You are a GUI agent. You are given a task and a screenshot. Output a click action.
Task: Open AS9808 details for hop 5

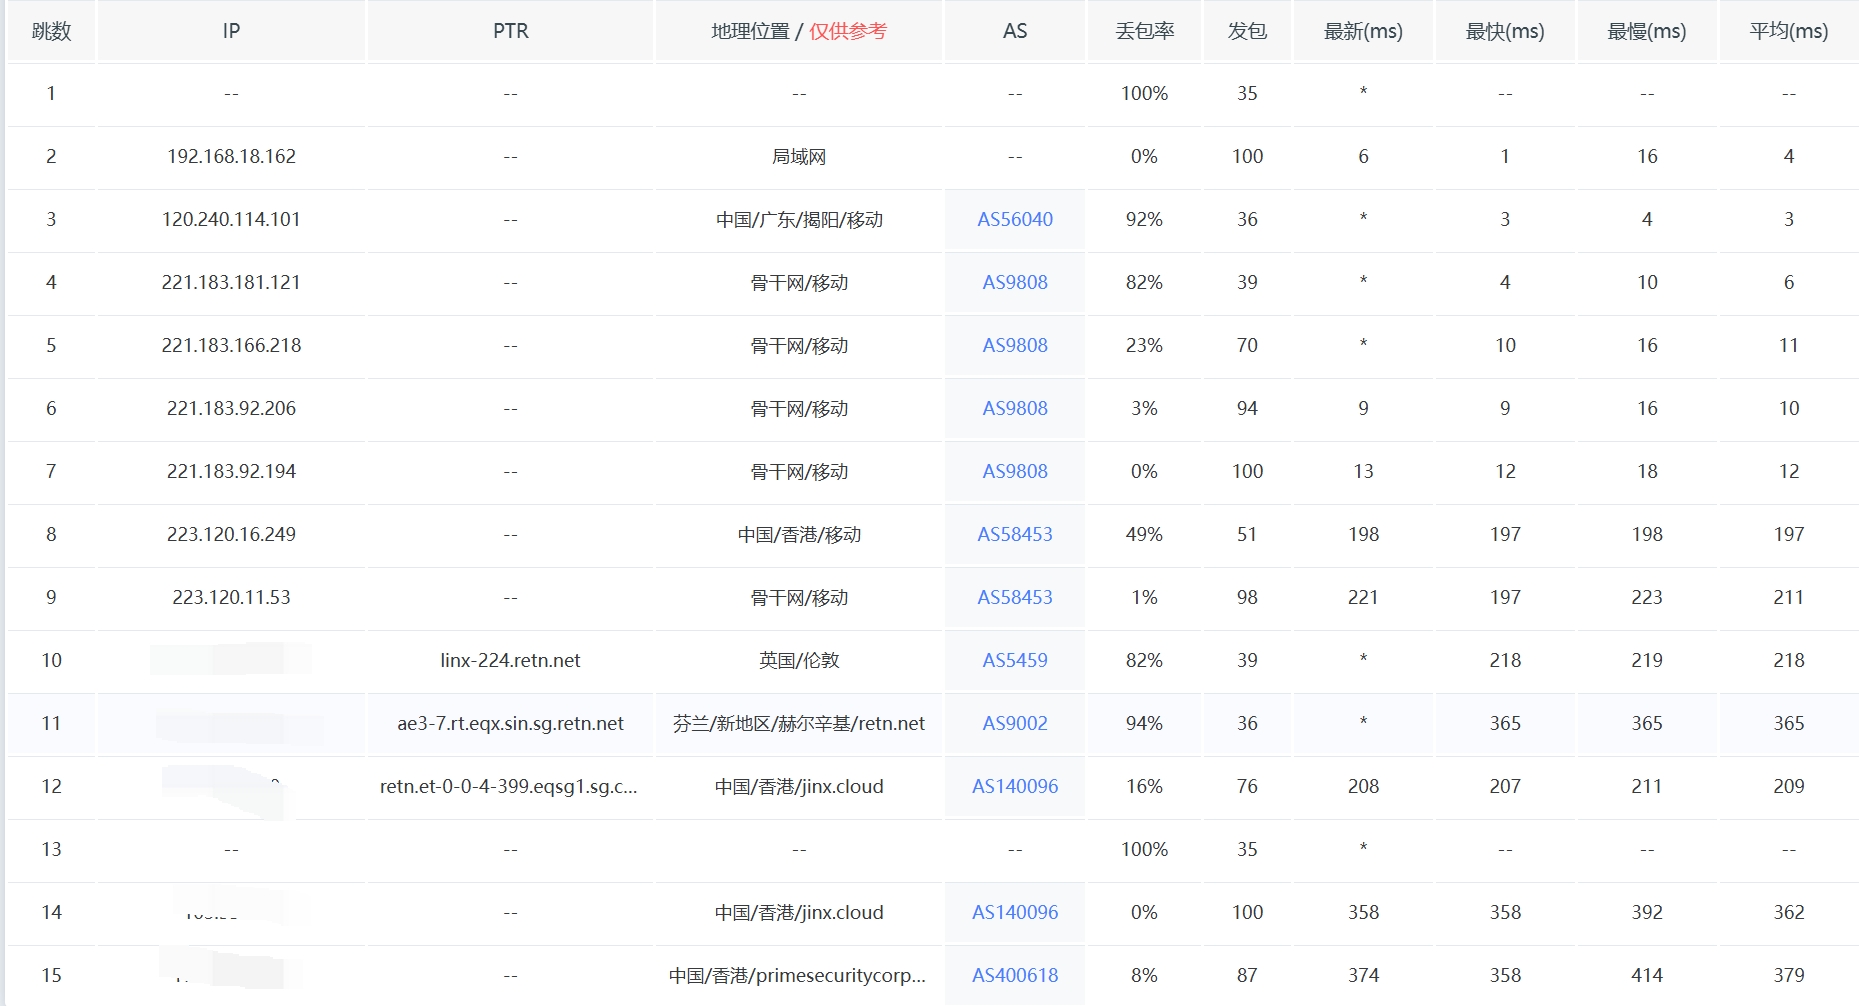[x=1014, y=345]
